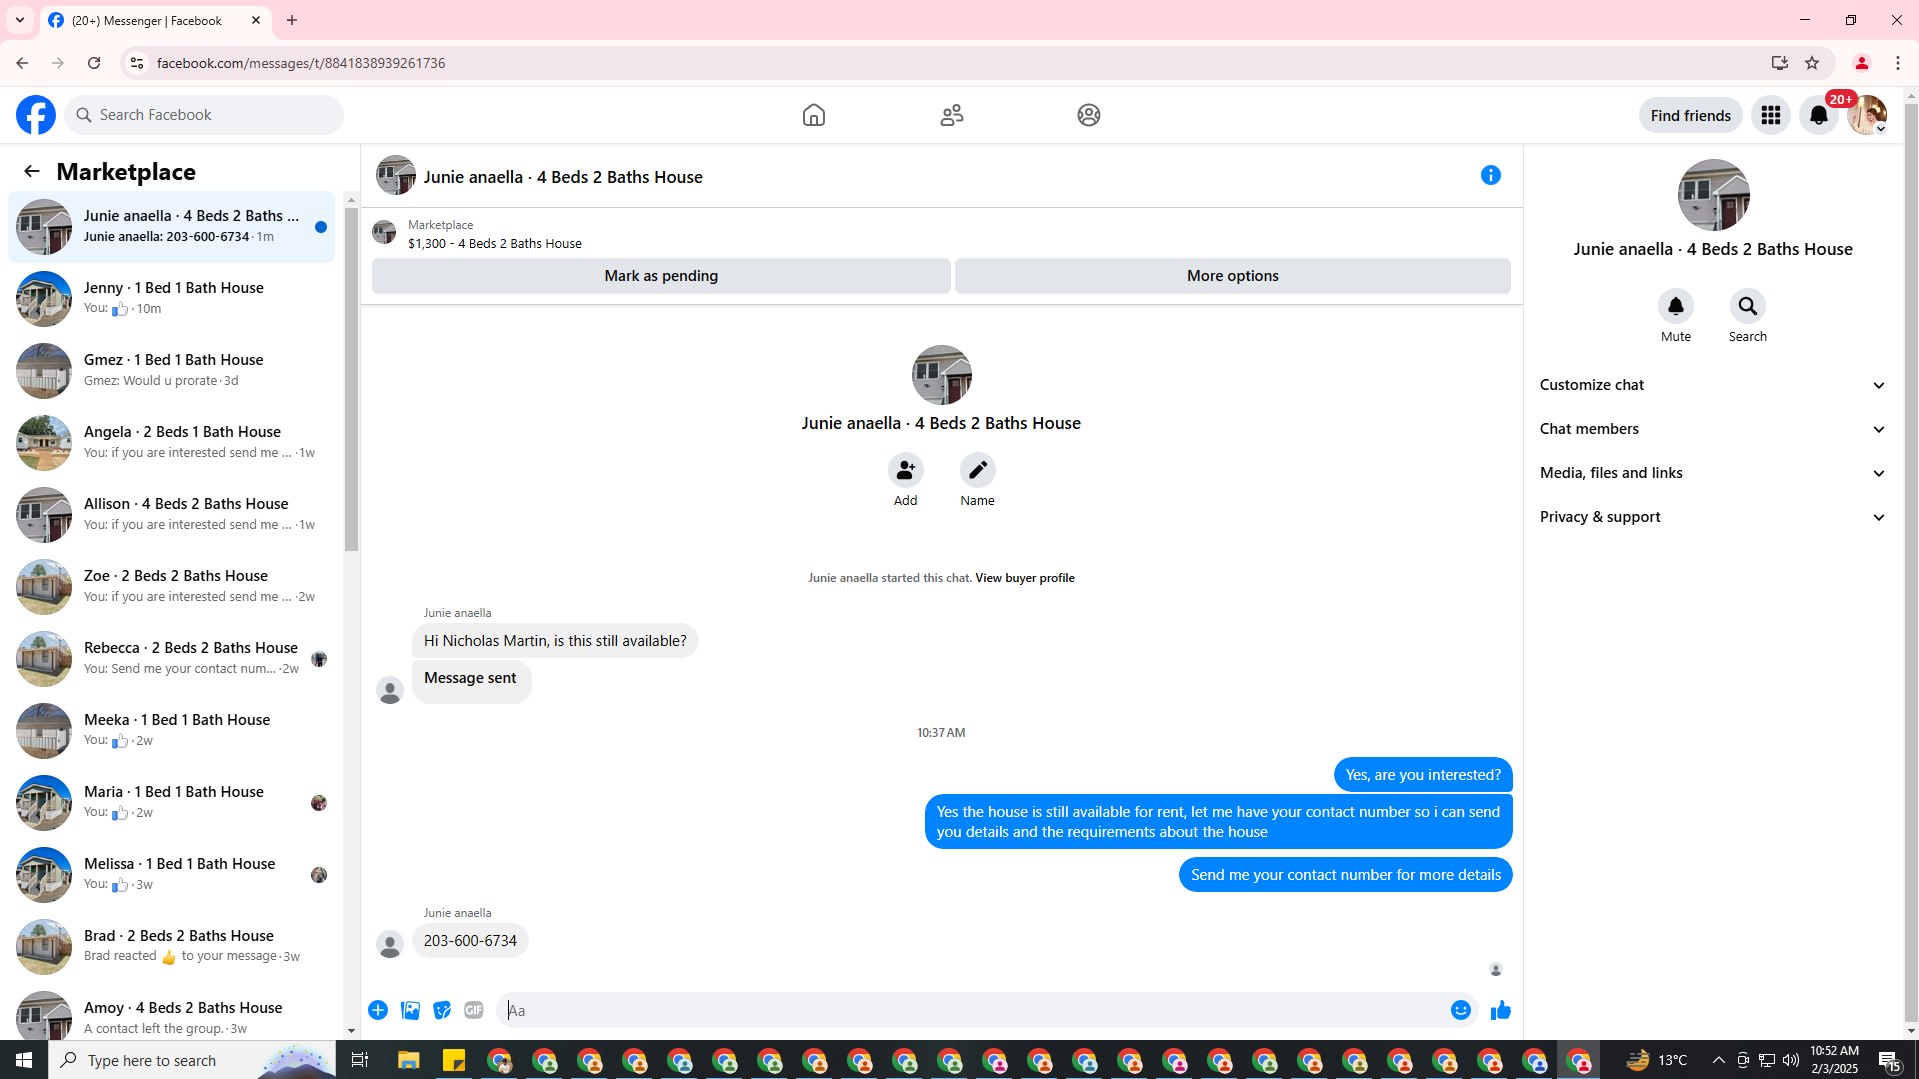This screenshot has width=1919, height=1079.
Task: Toggle the conversation information panel
Action: point(1491,176)
